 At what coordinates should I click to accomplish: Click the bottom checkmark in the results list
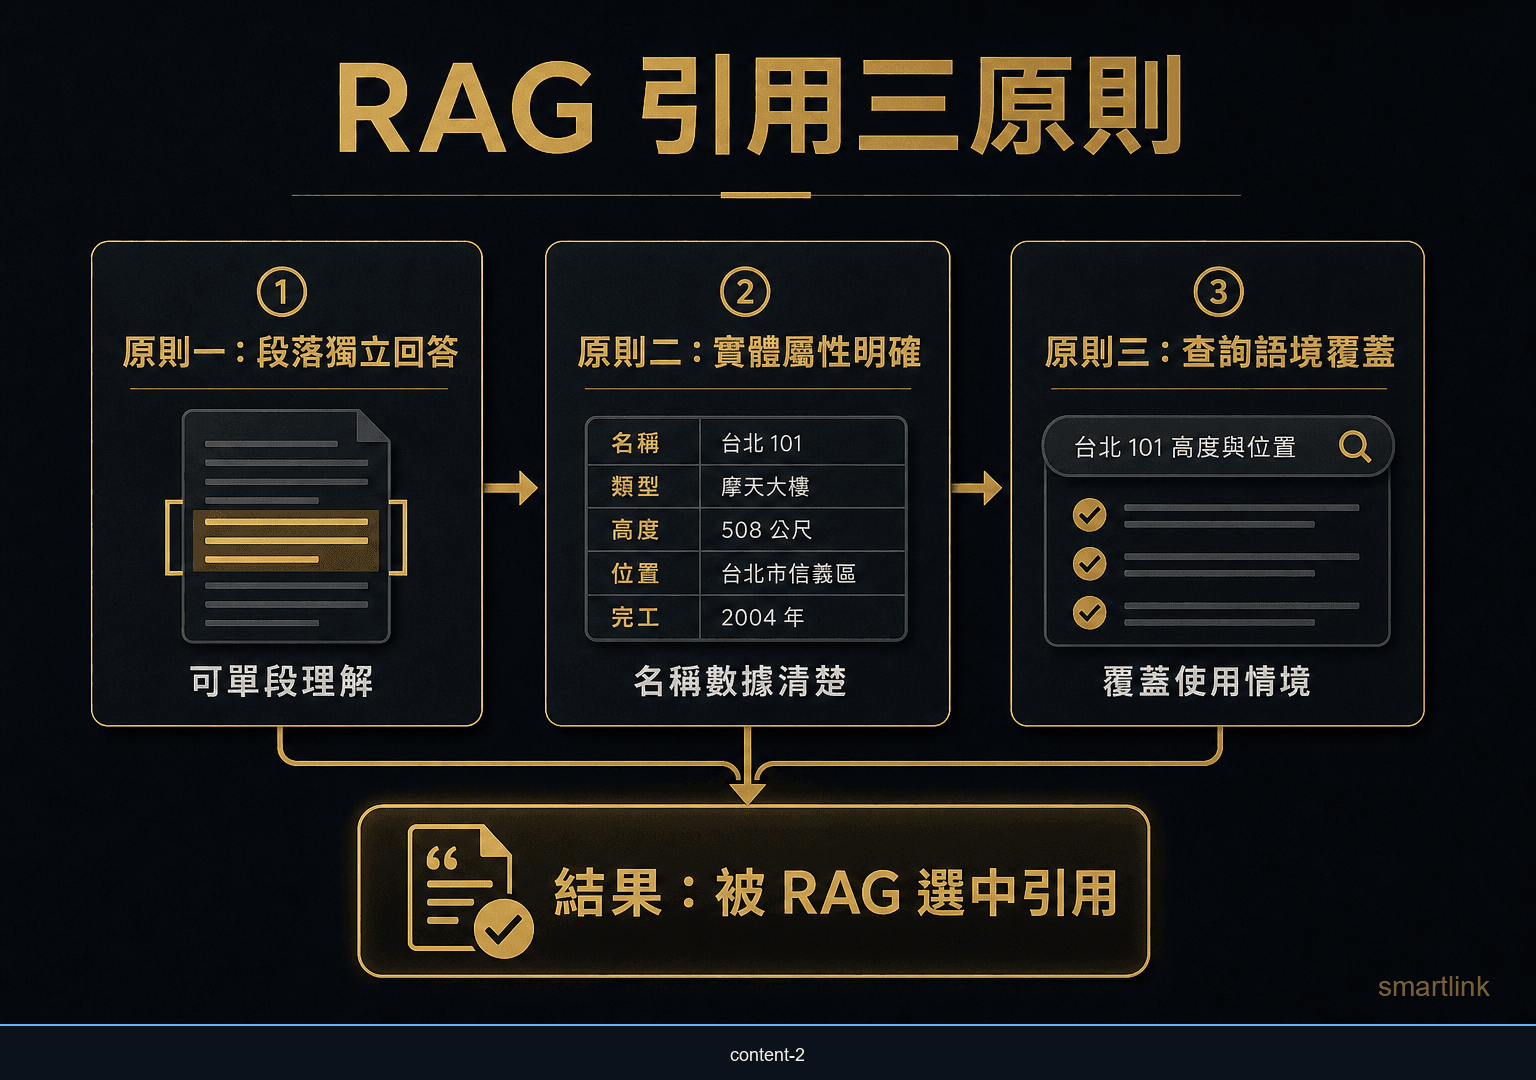tap(1089, 611)
